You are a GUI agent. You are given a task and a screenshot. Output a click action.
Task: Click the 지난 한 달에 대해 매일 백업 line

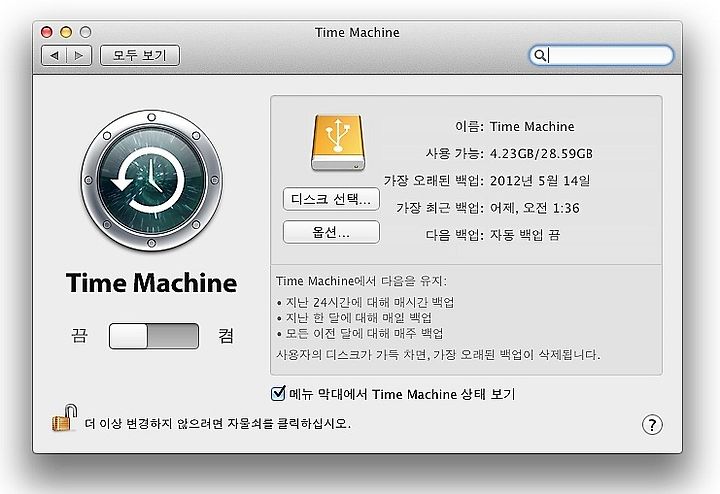click(x=354, y=318)
